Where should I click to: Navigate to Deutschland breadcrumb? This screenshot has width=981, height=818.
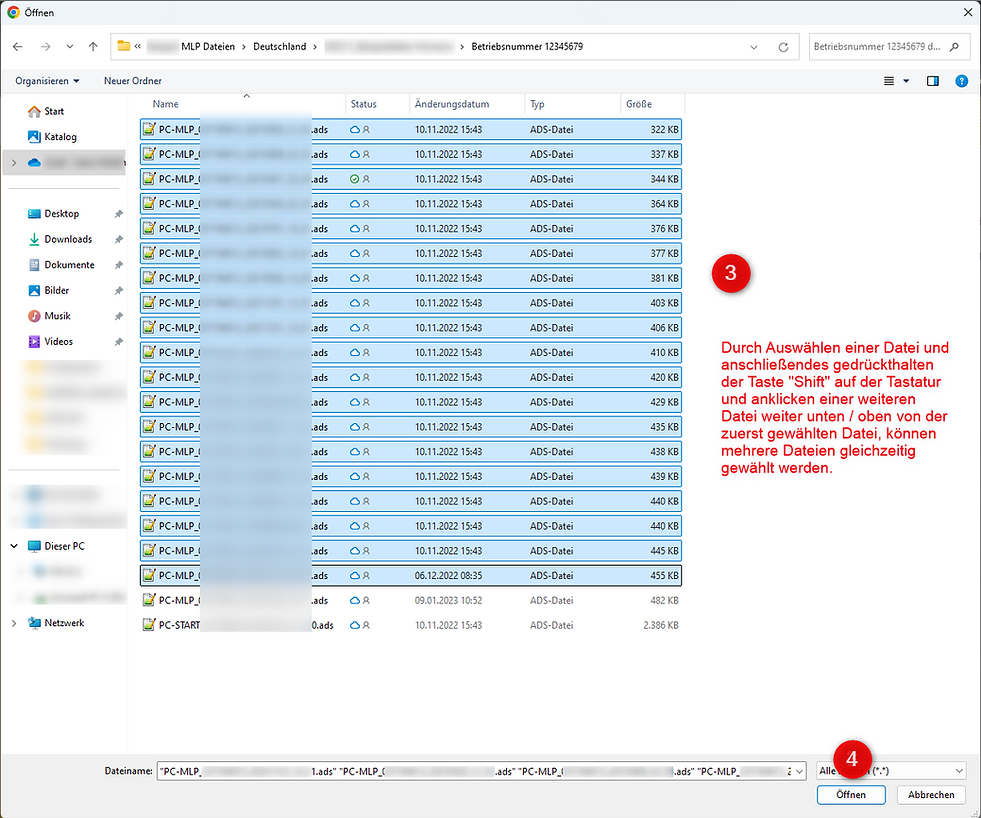(x=280, y=46)
